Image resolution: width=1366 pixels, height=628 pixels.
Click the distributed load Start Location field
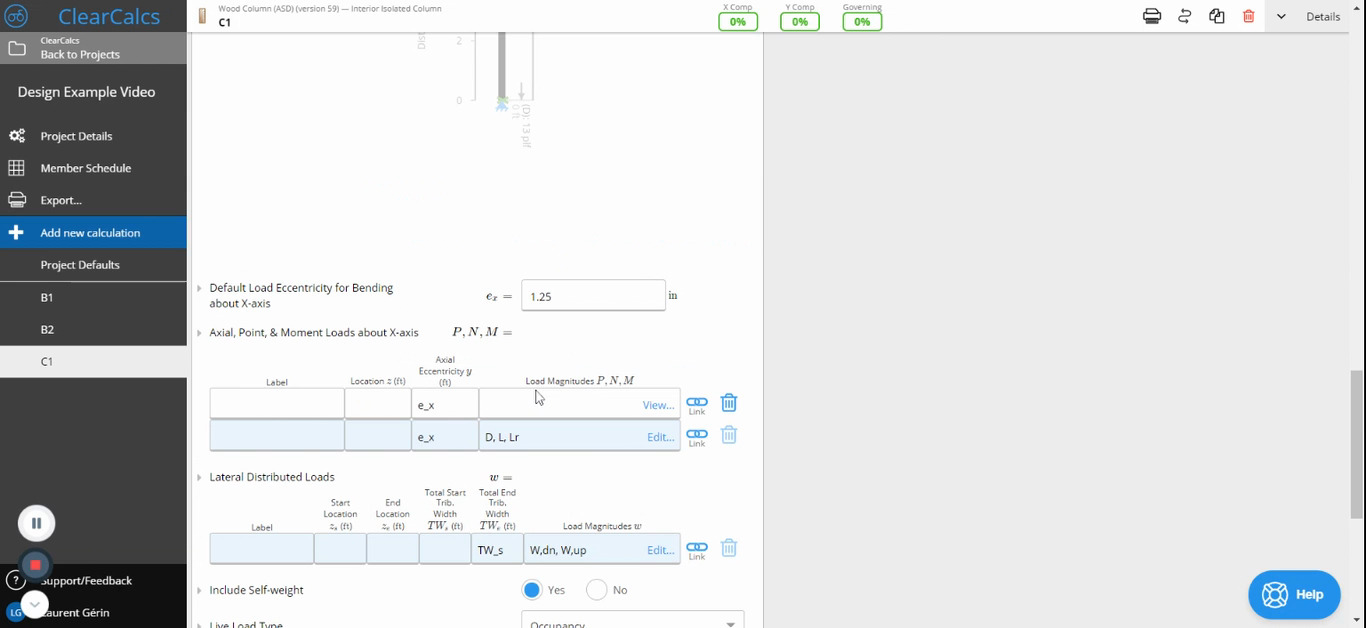[x=340, y=549]
